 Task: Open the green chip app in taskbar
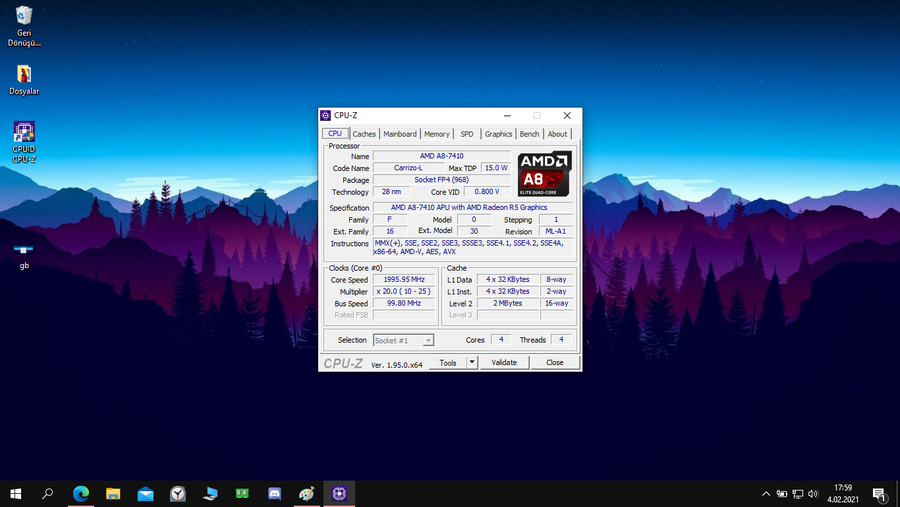coord(242,494)
